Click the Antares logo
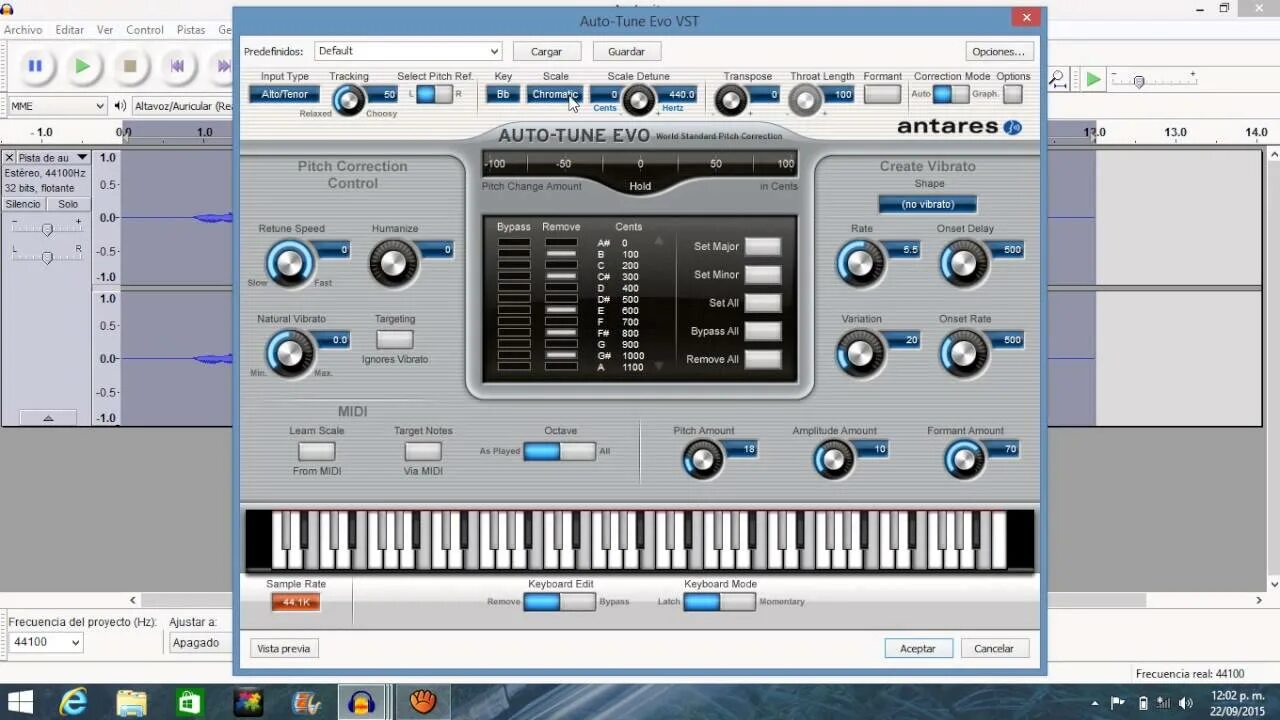Screen dimensions: 1280x720 pos(958,127)
